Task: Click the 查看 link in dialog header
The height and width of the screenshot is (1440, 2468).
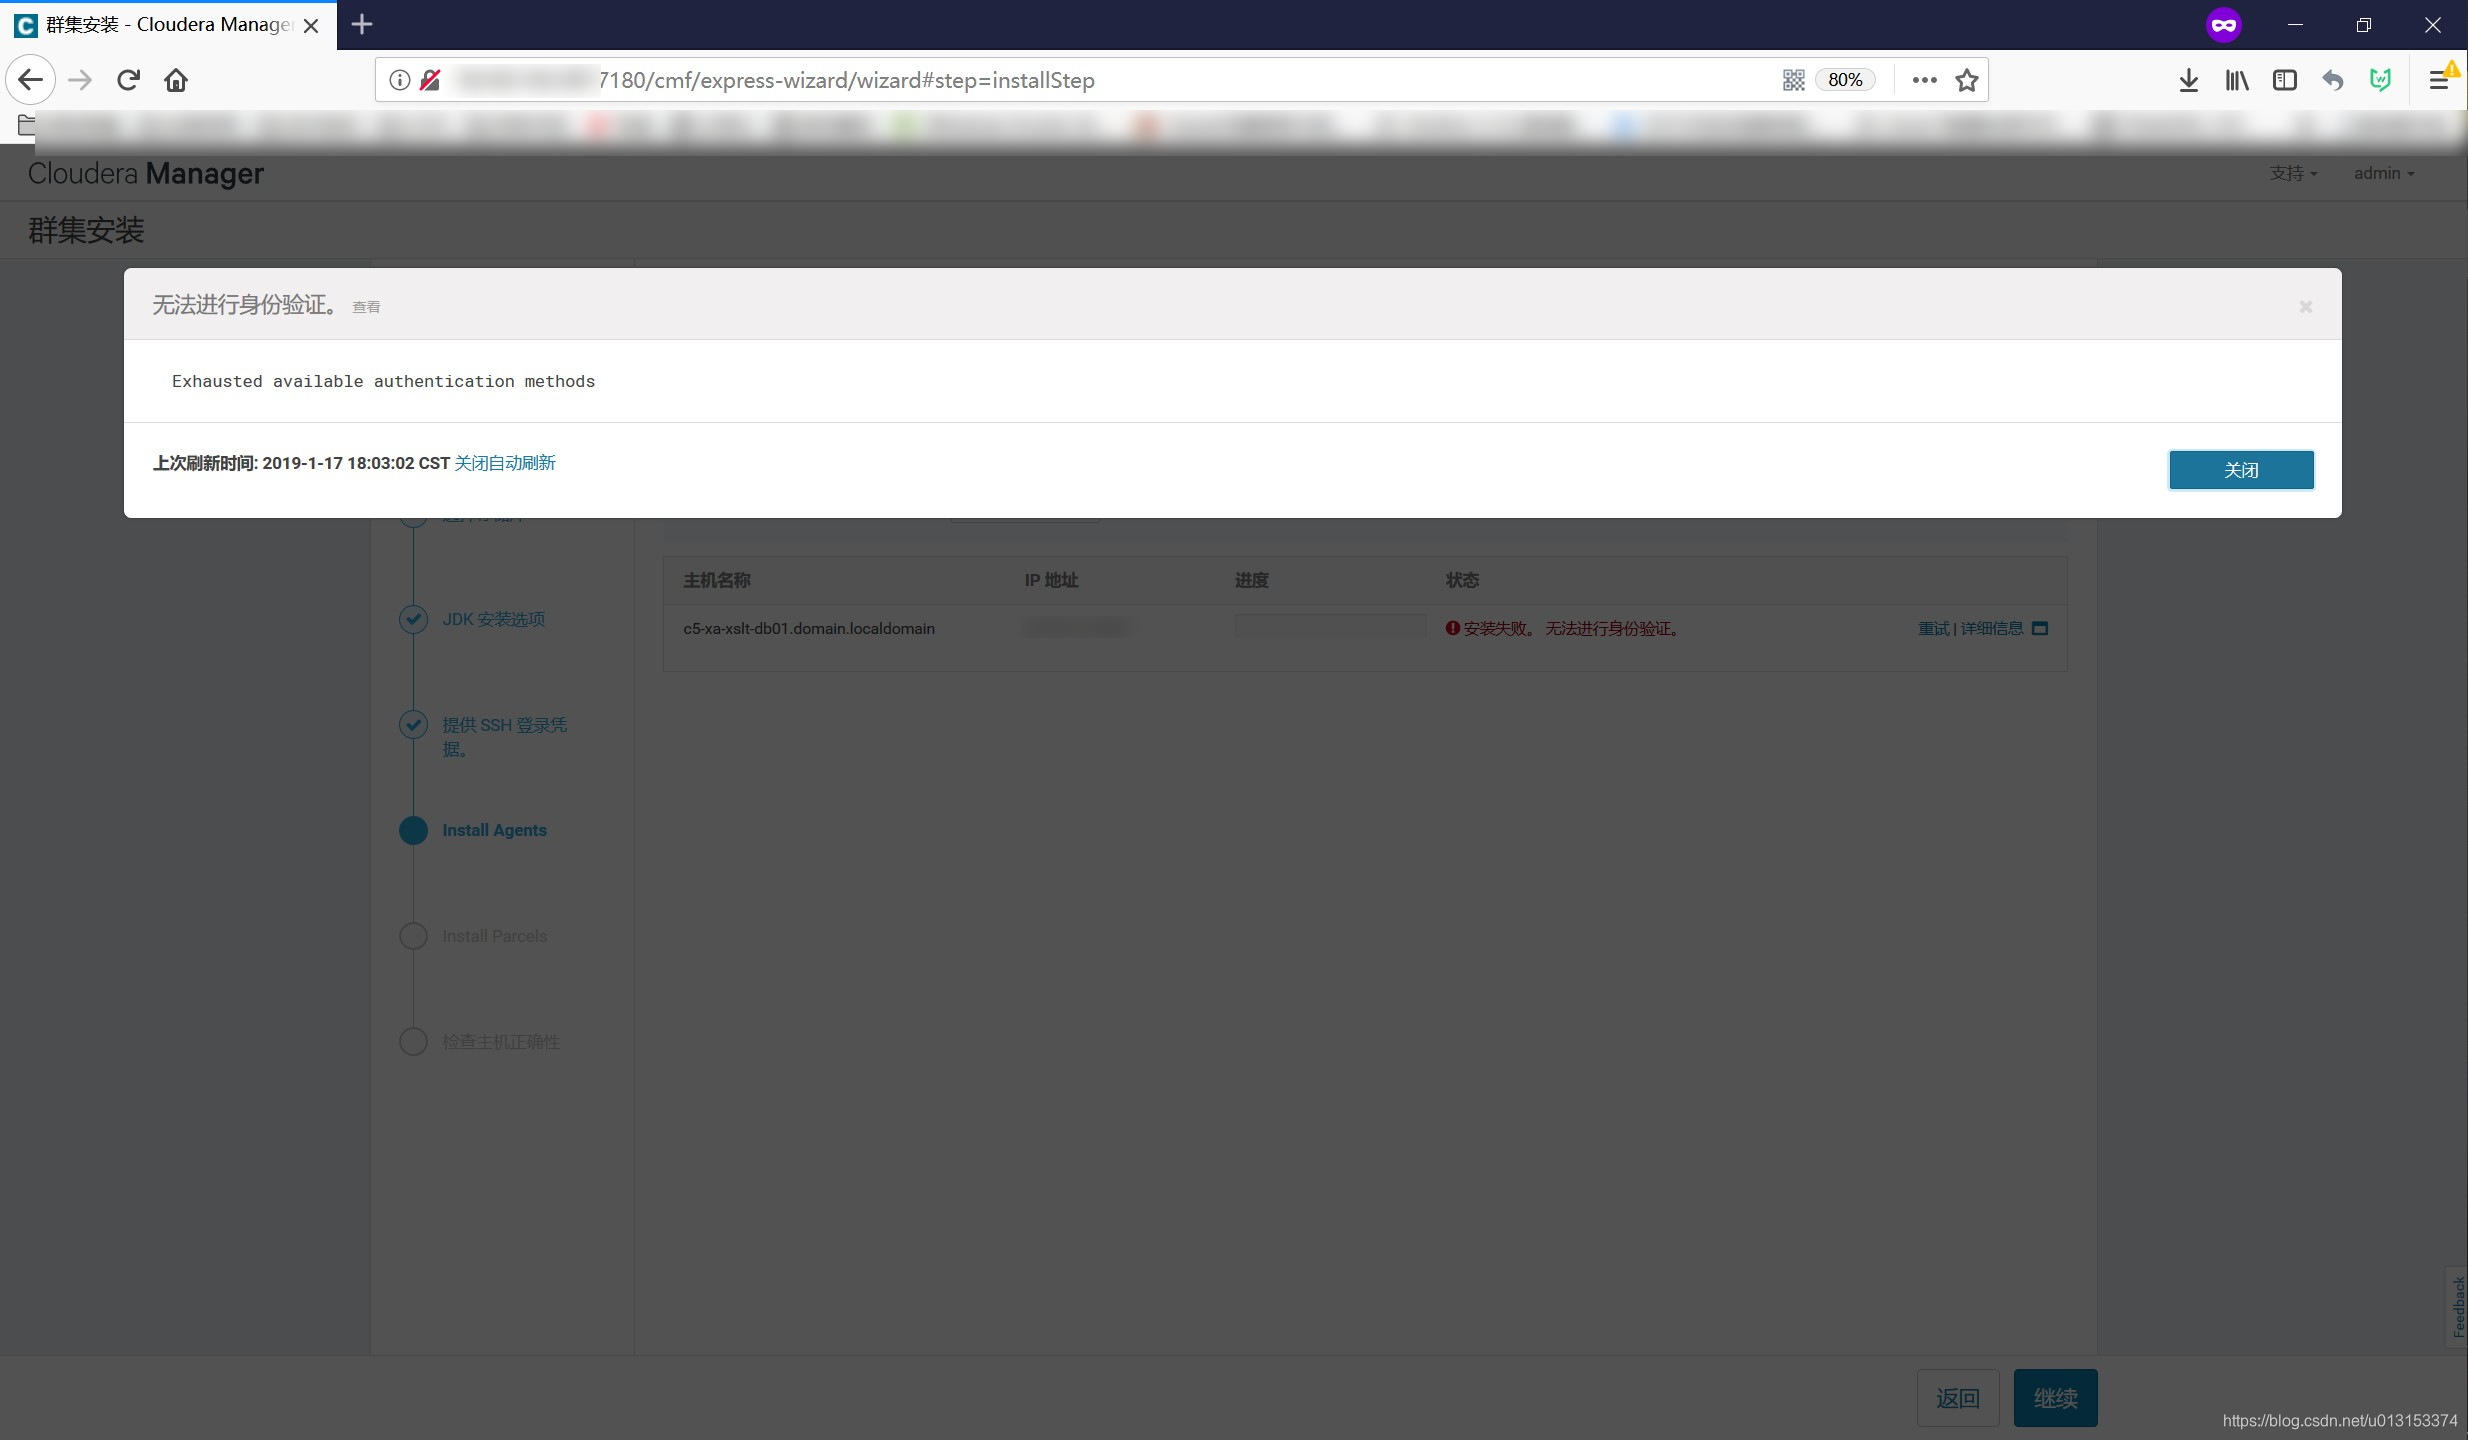Action: pos(366,307)
